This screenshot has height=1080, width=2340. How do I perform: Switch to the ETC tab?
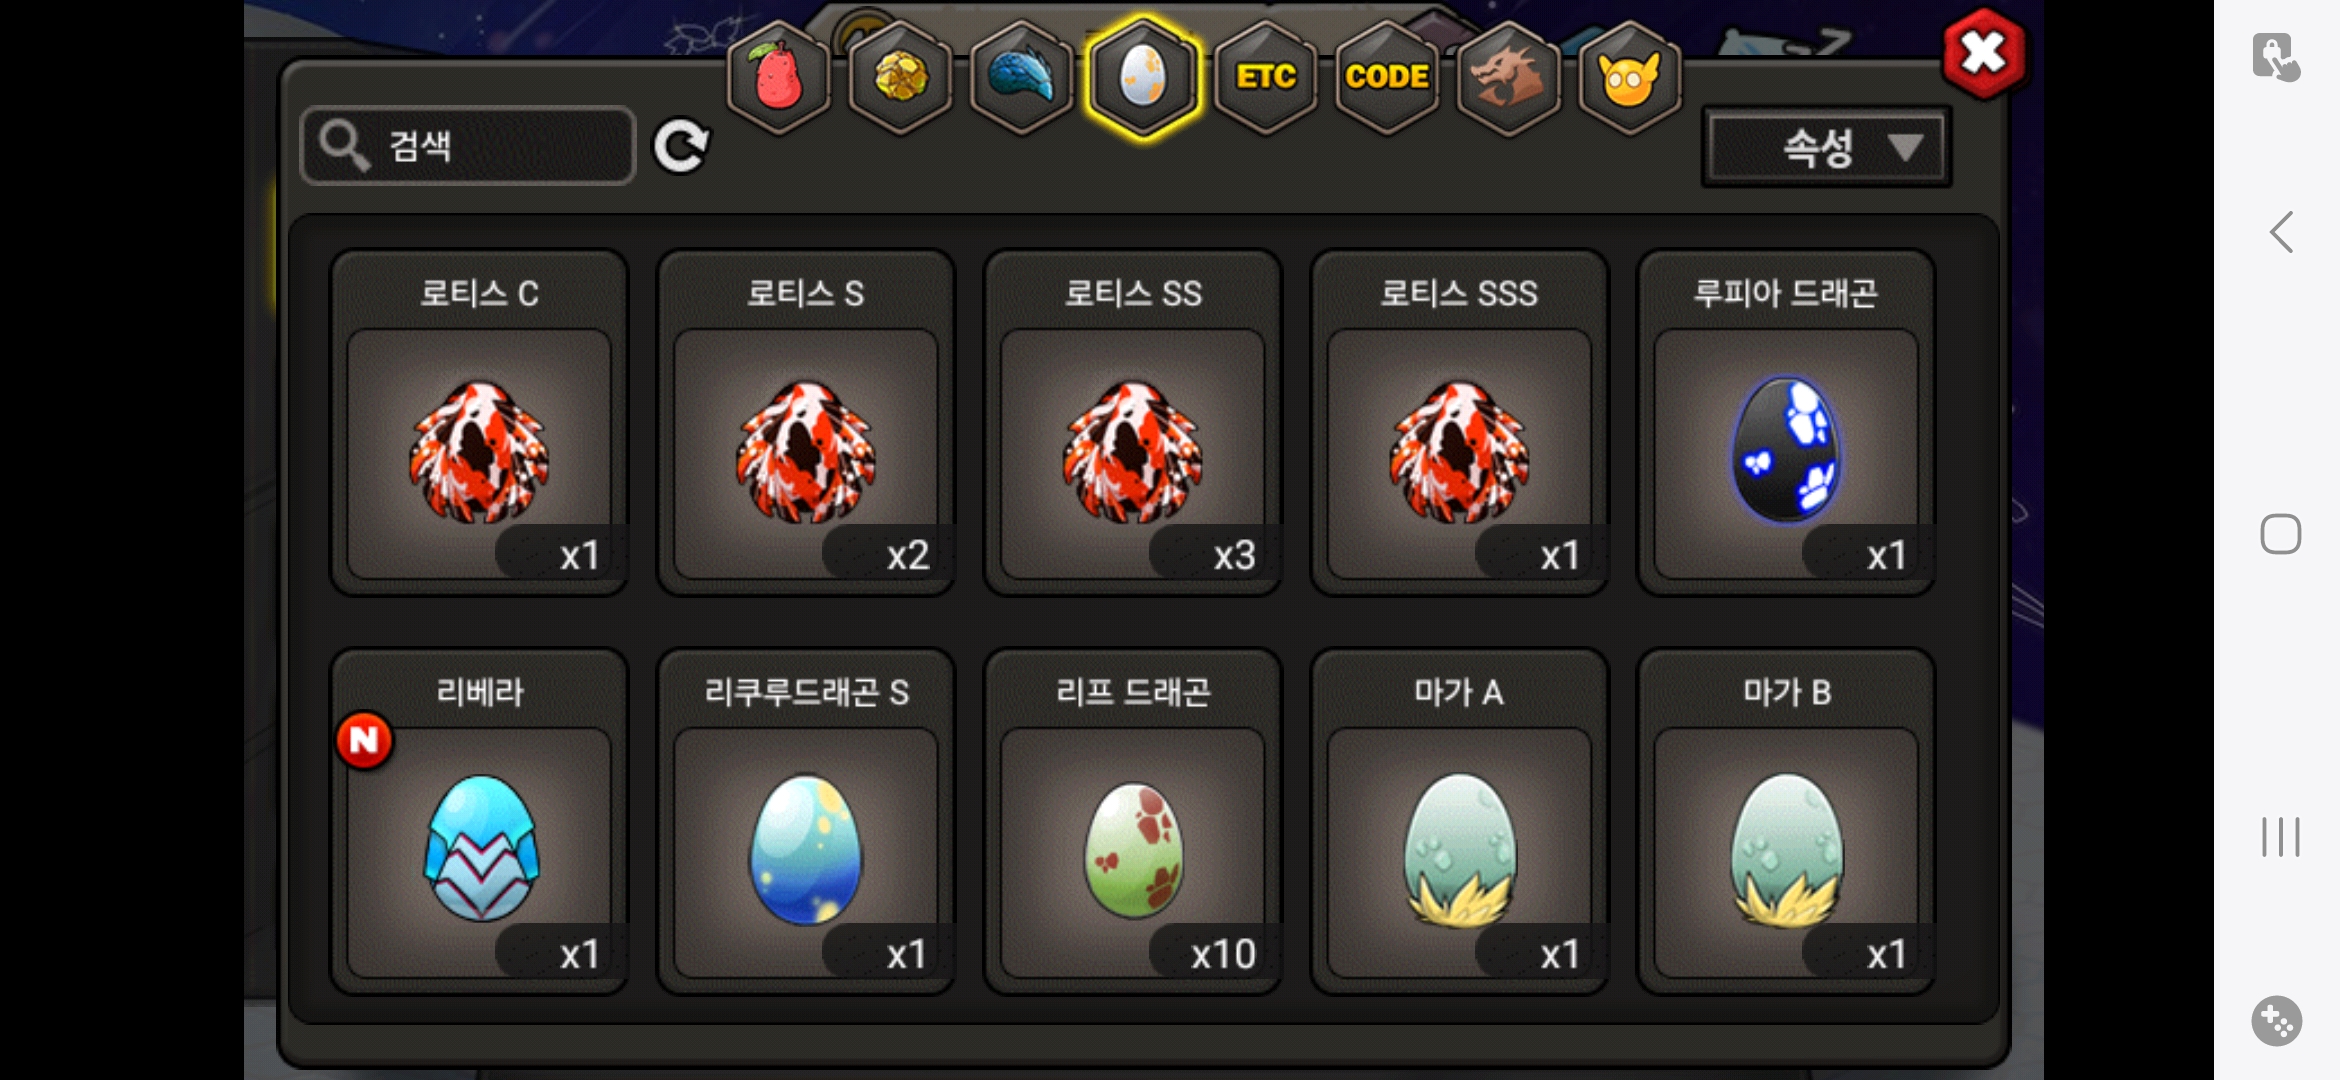pyautogui.click(x=1265, y=77)
